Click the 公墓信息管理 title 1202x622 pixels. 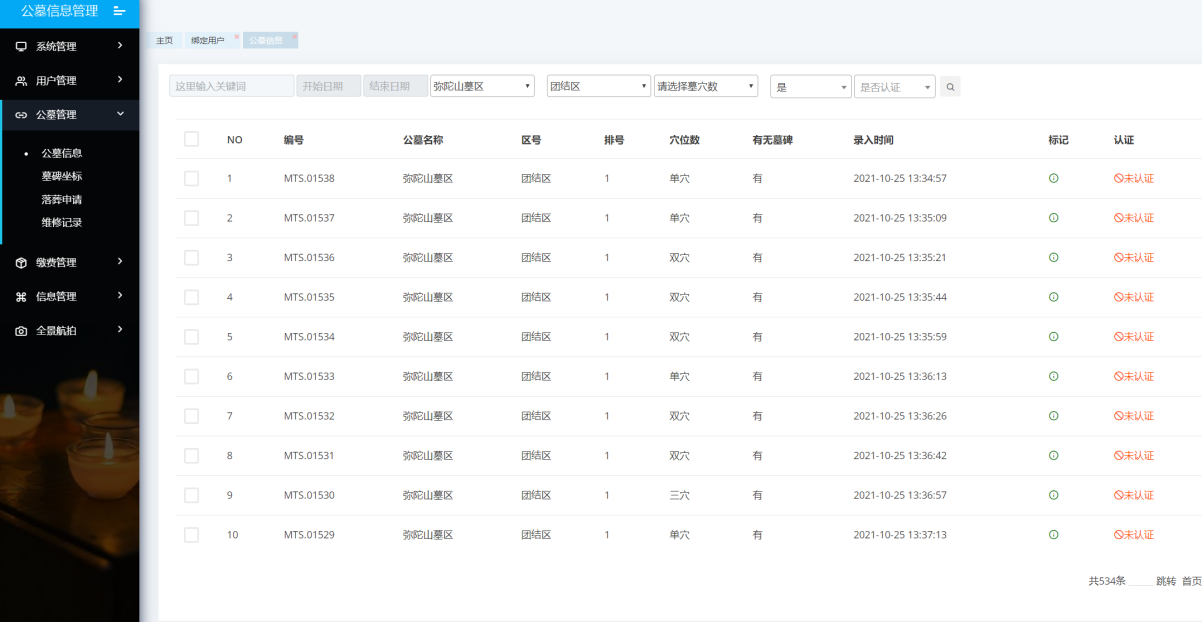(60, 11)
